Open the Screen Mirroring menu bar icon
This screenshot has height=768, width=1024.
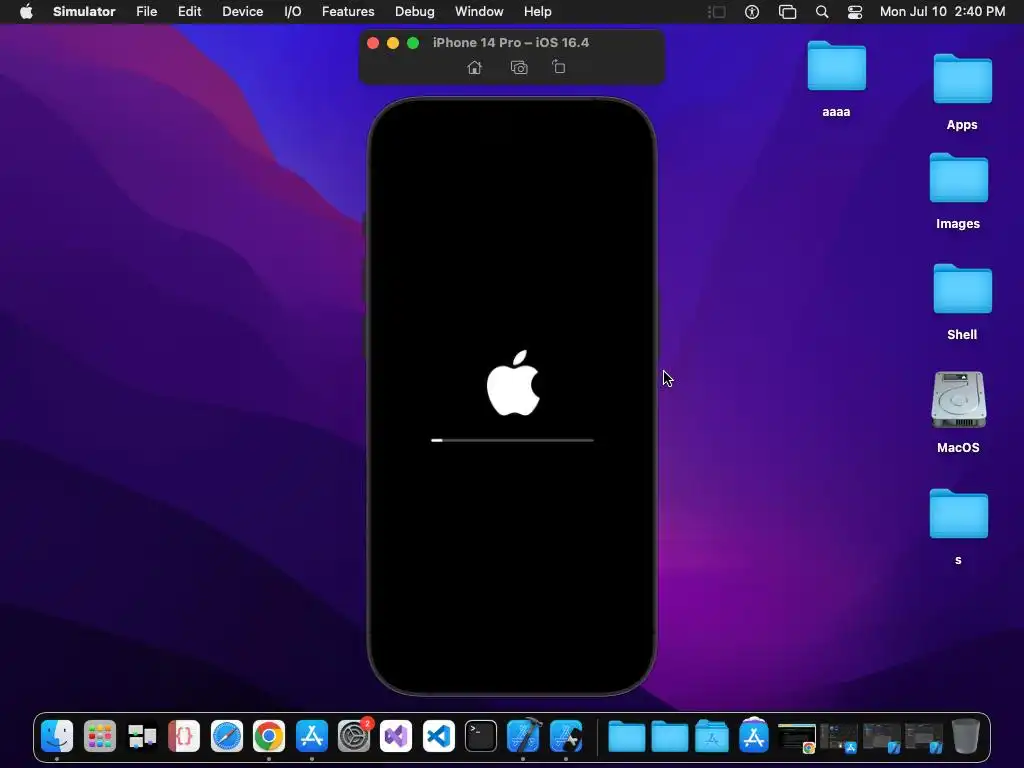788,12
